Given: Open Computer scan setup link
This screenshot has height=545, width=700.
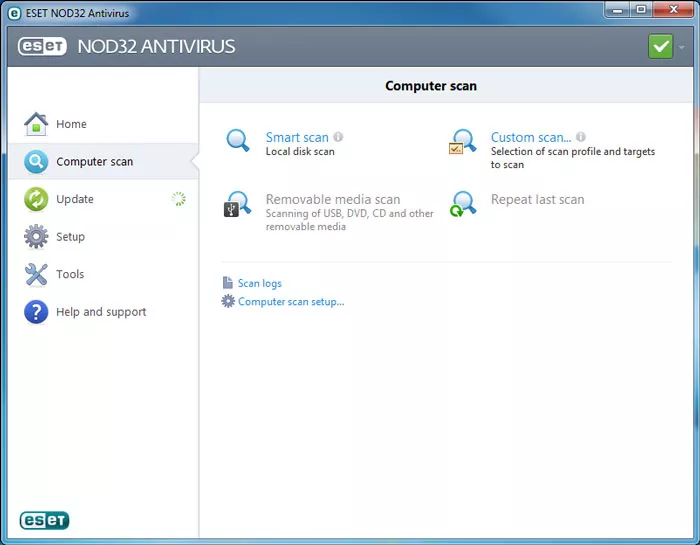Looking at the screenshot, I should [x=292, y=302].
